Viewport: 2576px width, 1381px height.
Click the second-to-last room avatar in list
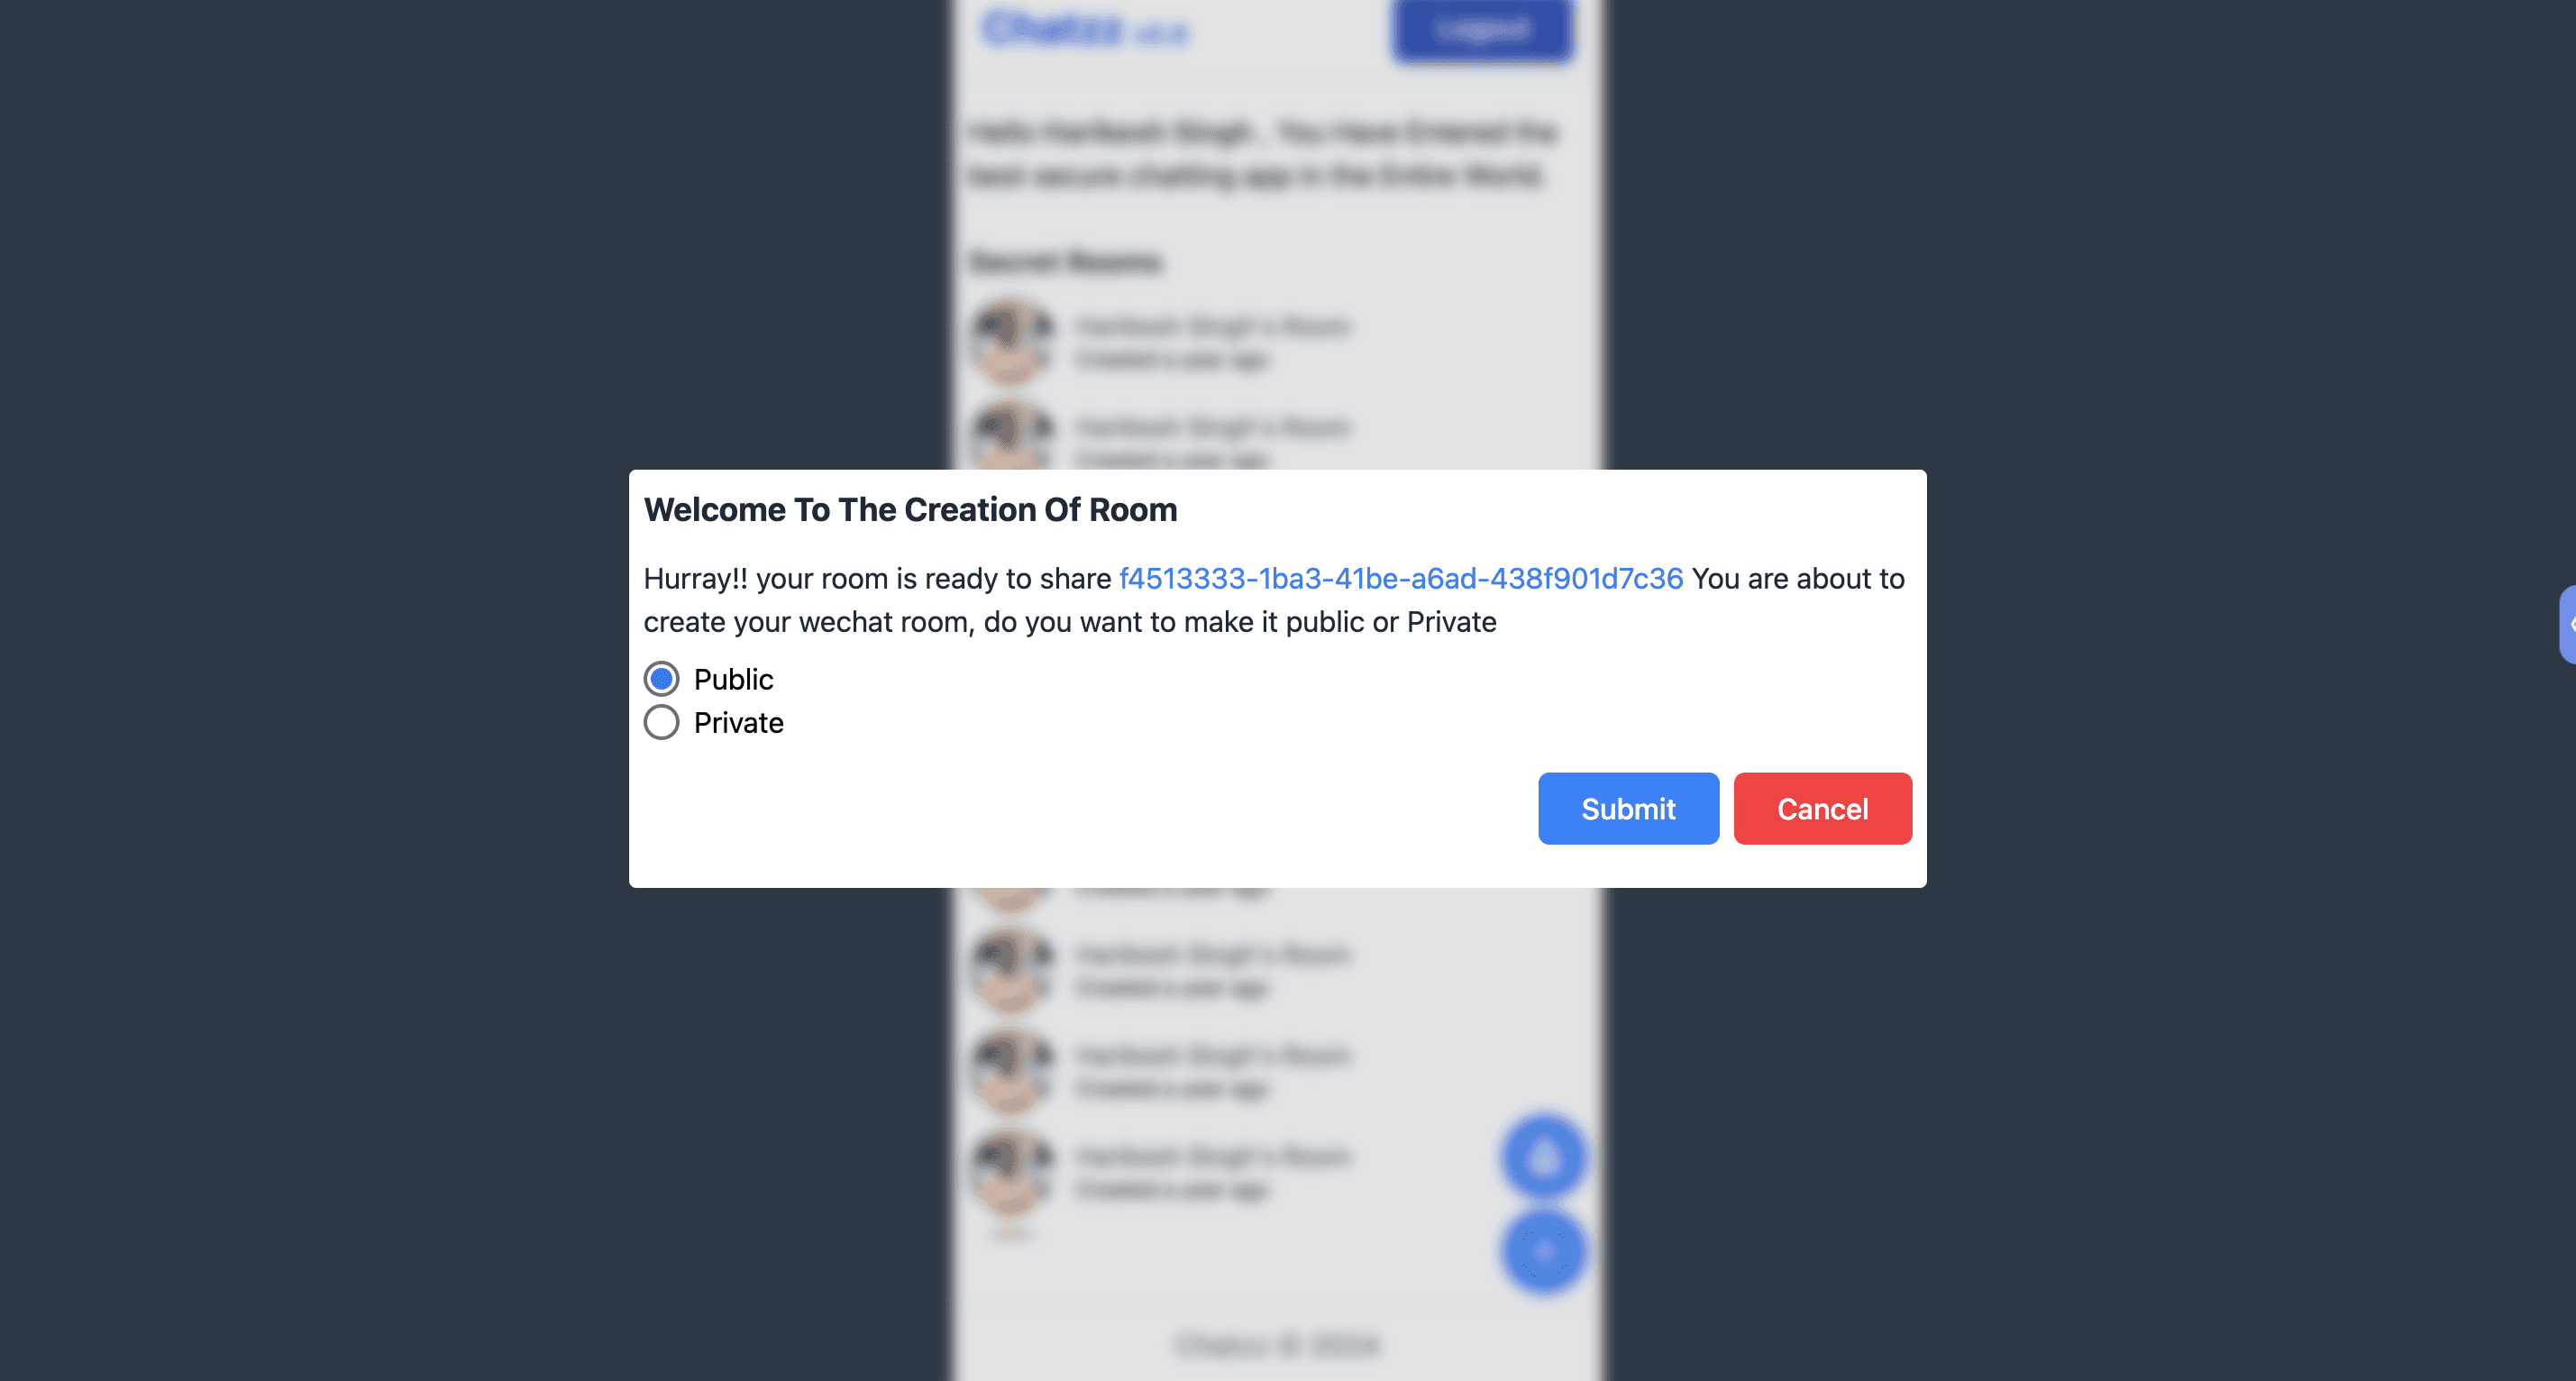(x=1011, y=1071)
